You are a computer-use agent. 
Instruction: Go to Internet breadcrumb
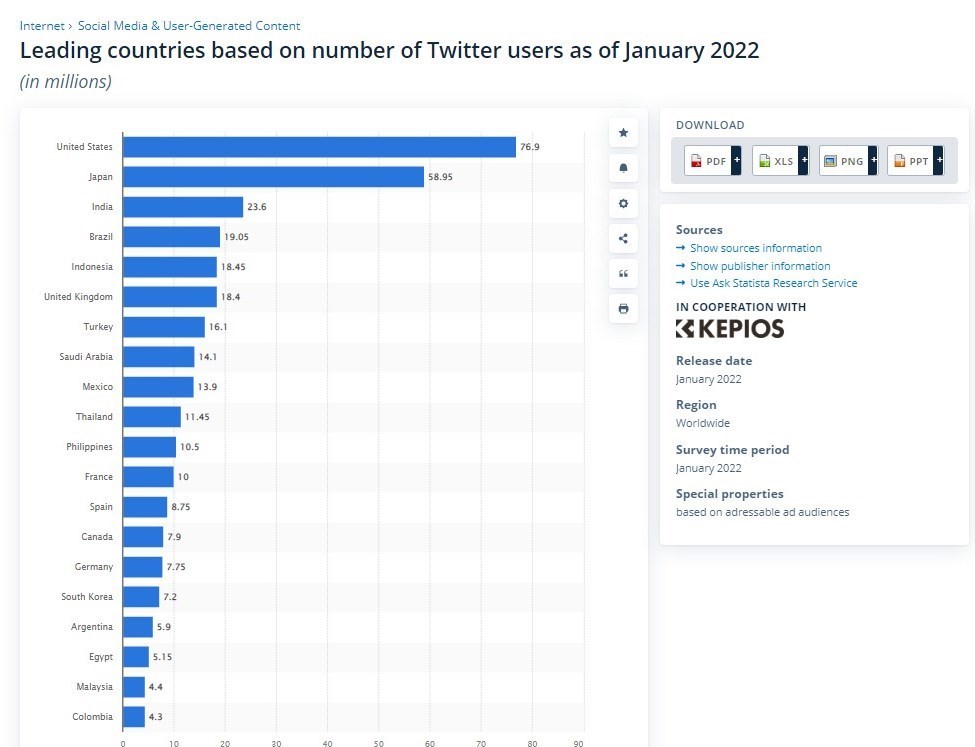point(42,26)
